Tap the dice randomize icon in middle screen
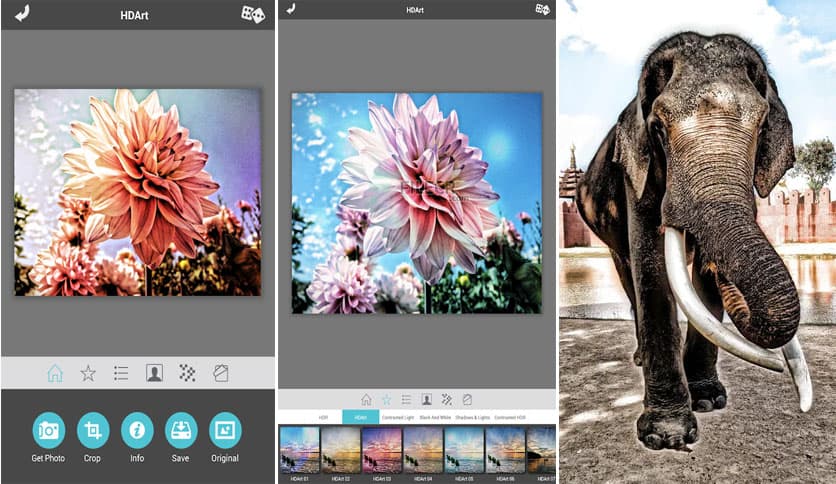Viewport: 836px width, 484px height. [542, 9]
